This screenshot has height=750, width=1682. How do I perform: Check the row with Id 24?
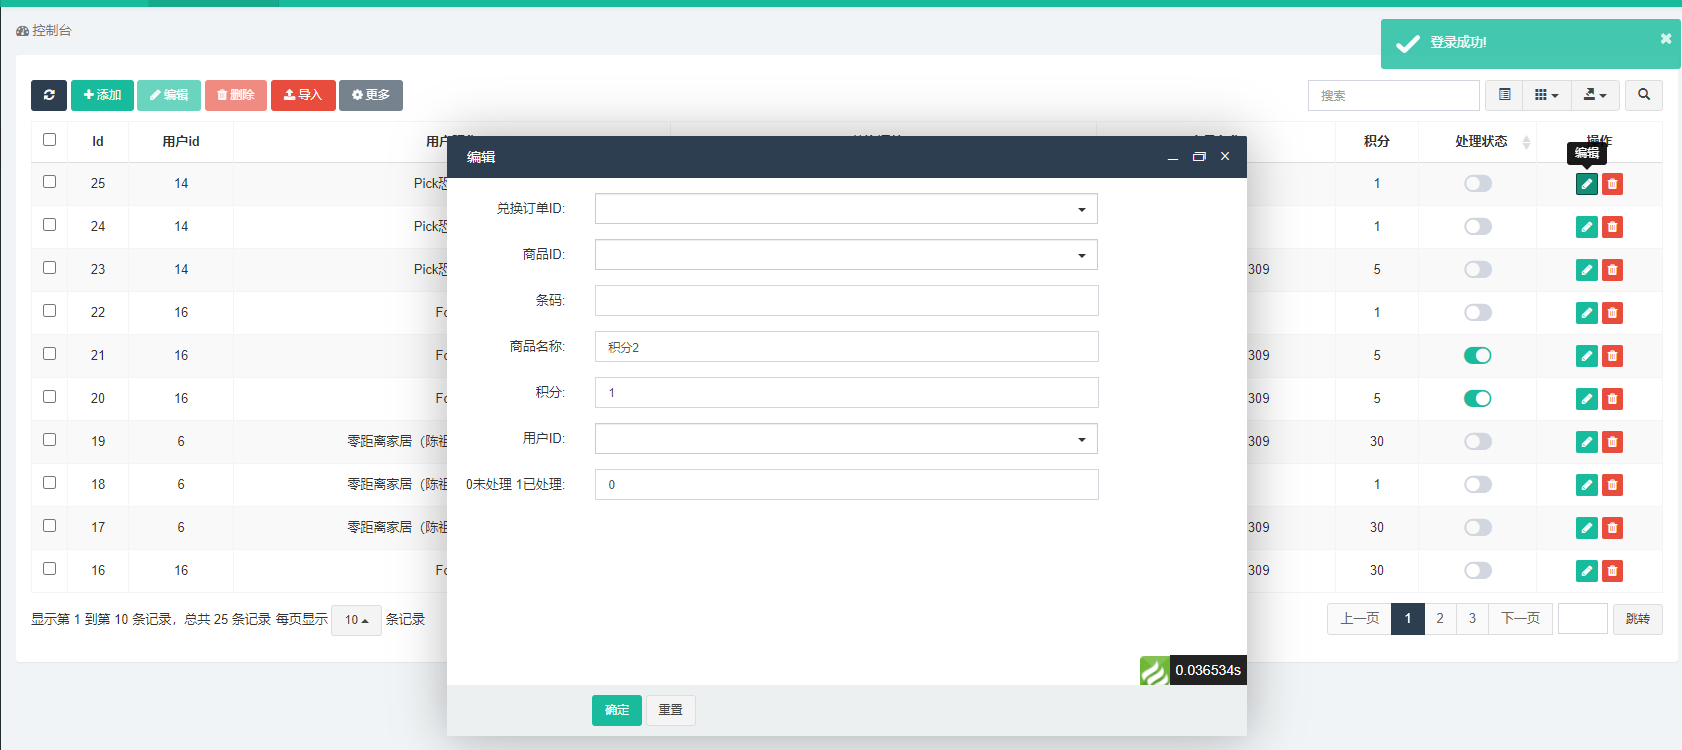[x=49, y=225]
